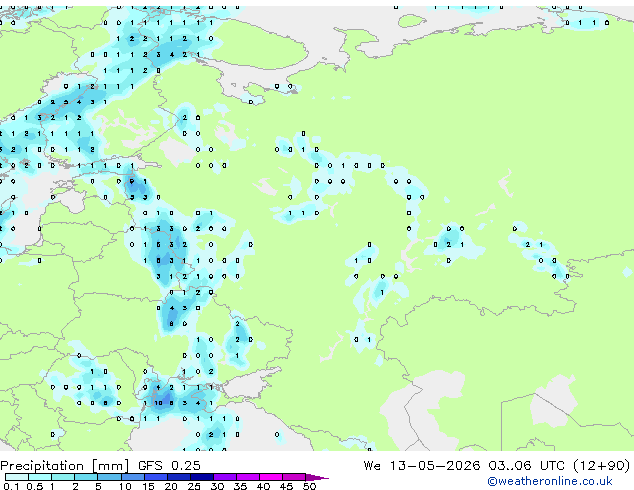Select the 0.5–1 mm legend color swatch
The height and width of the screenshot is (490, 634).
coord(40,477)
